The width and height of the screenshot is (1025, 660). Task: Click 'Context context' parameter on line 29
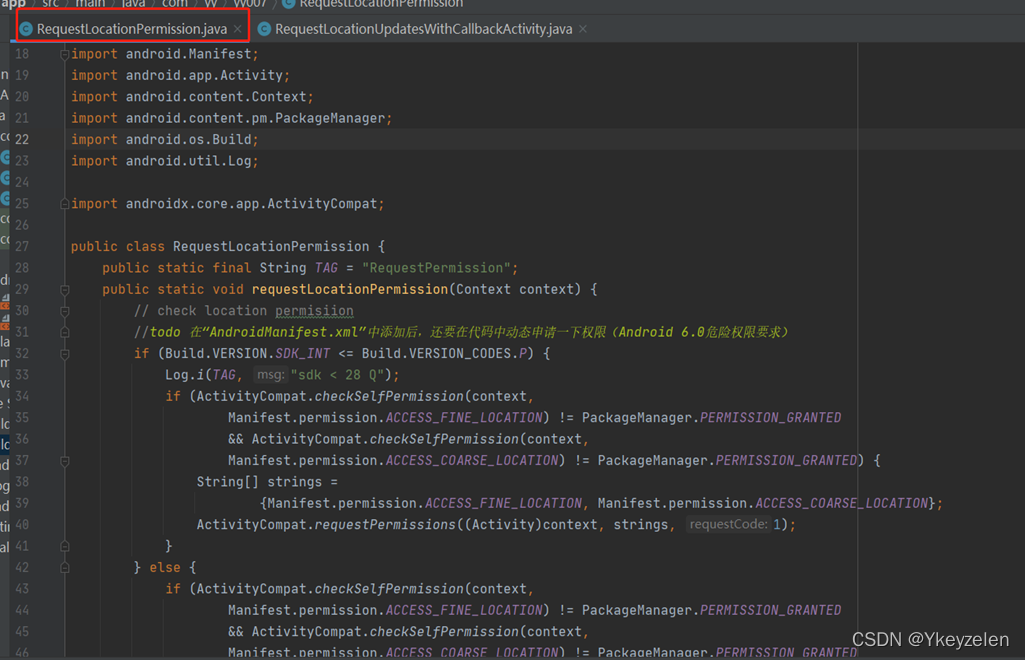point(518,289)
